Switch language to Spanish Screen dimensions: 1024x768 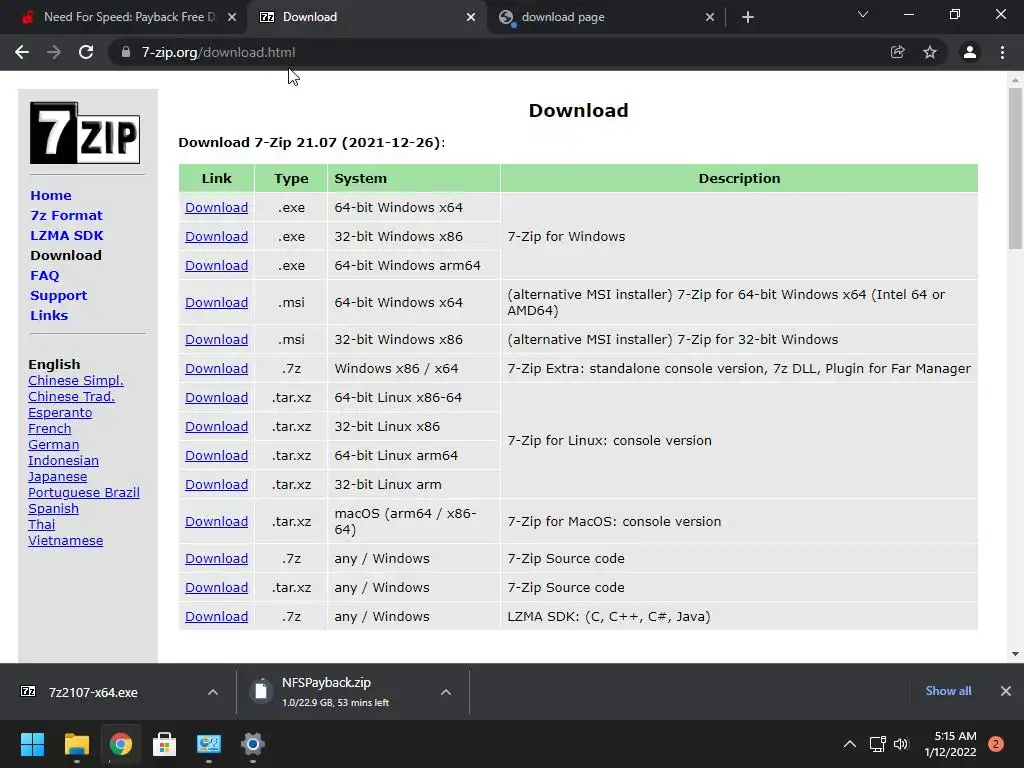54,509
